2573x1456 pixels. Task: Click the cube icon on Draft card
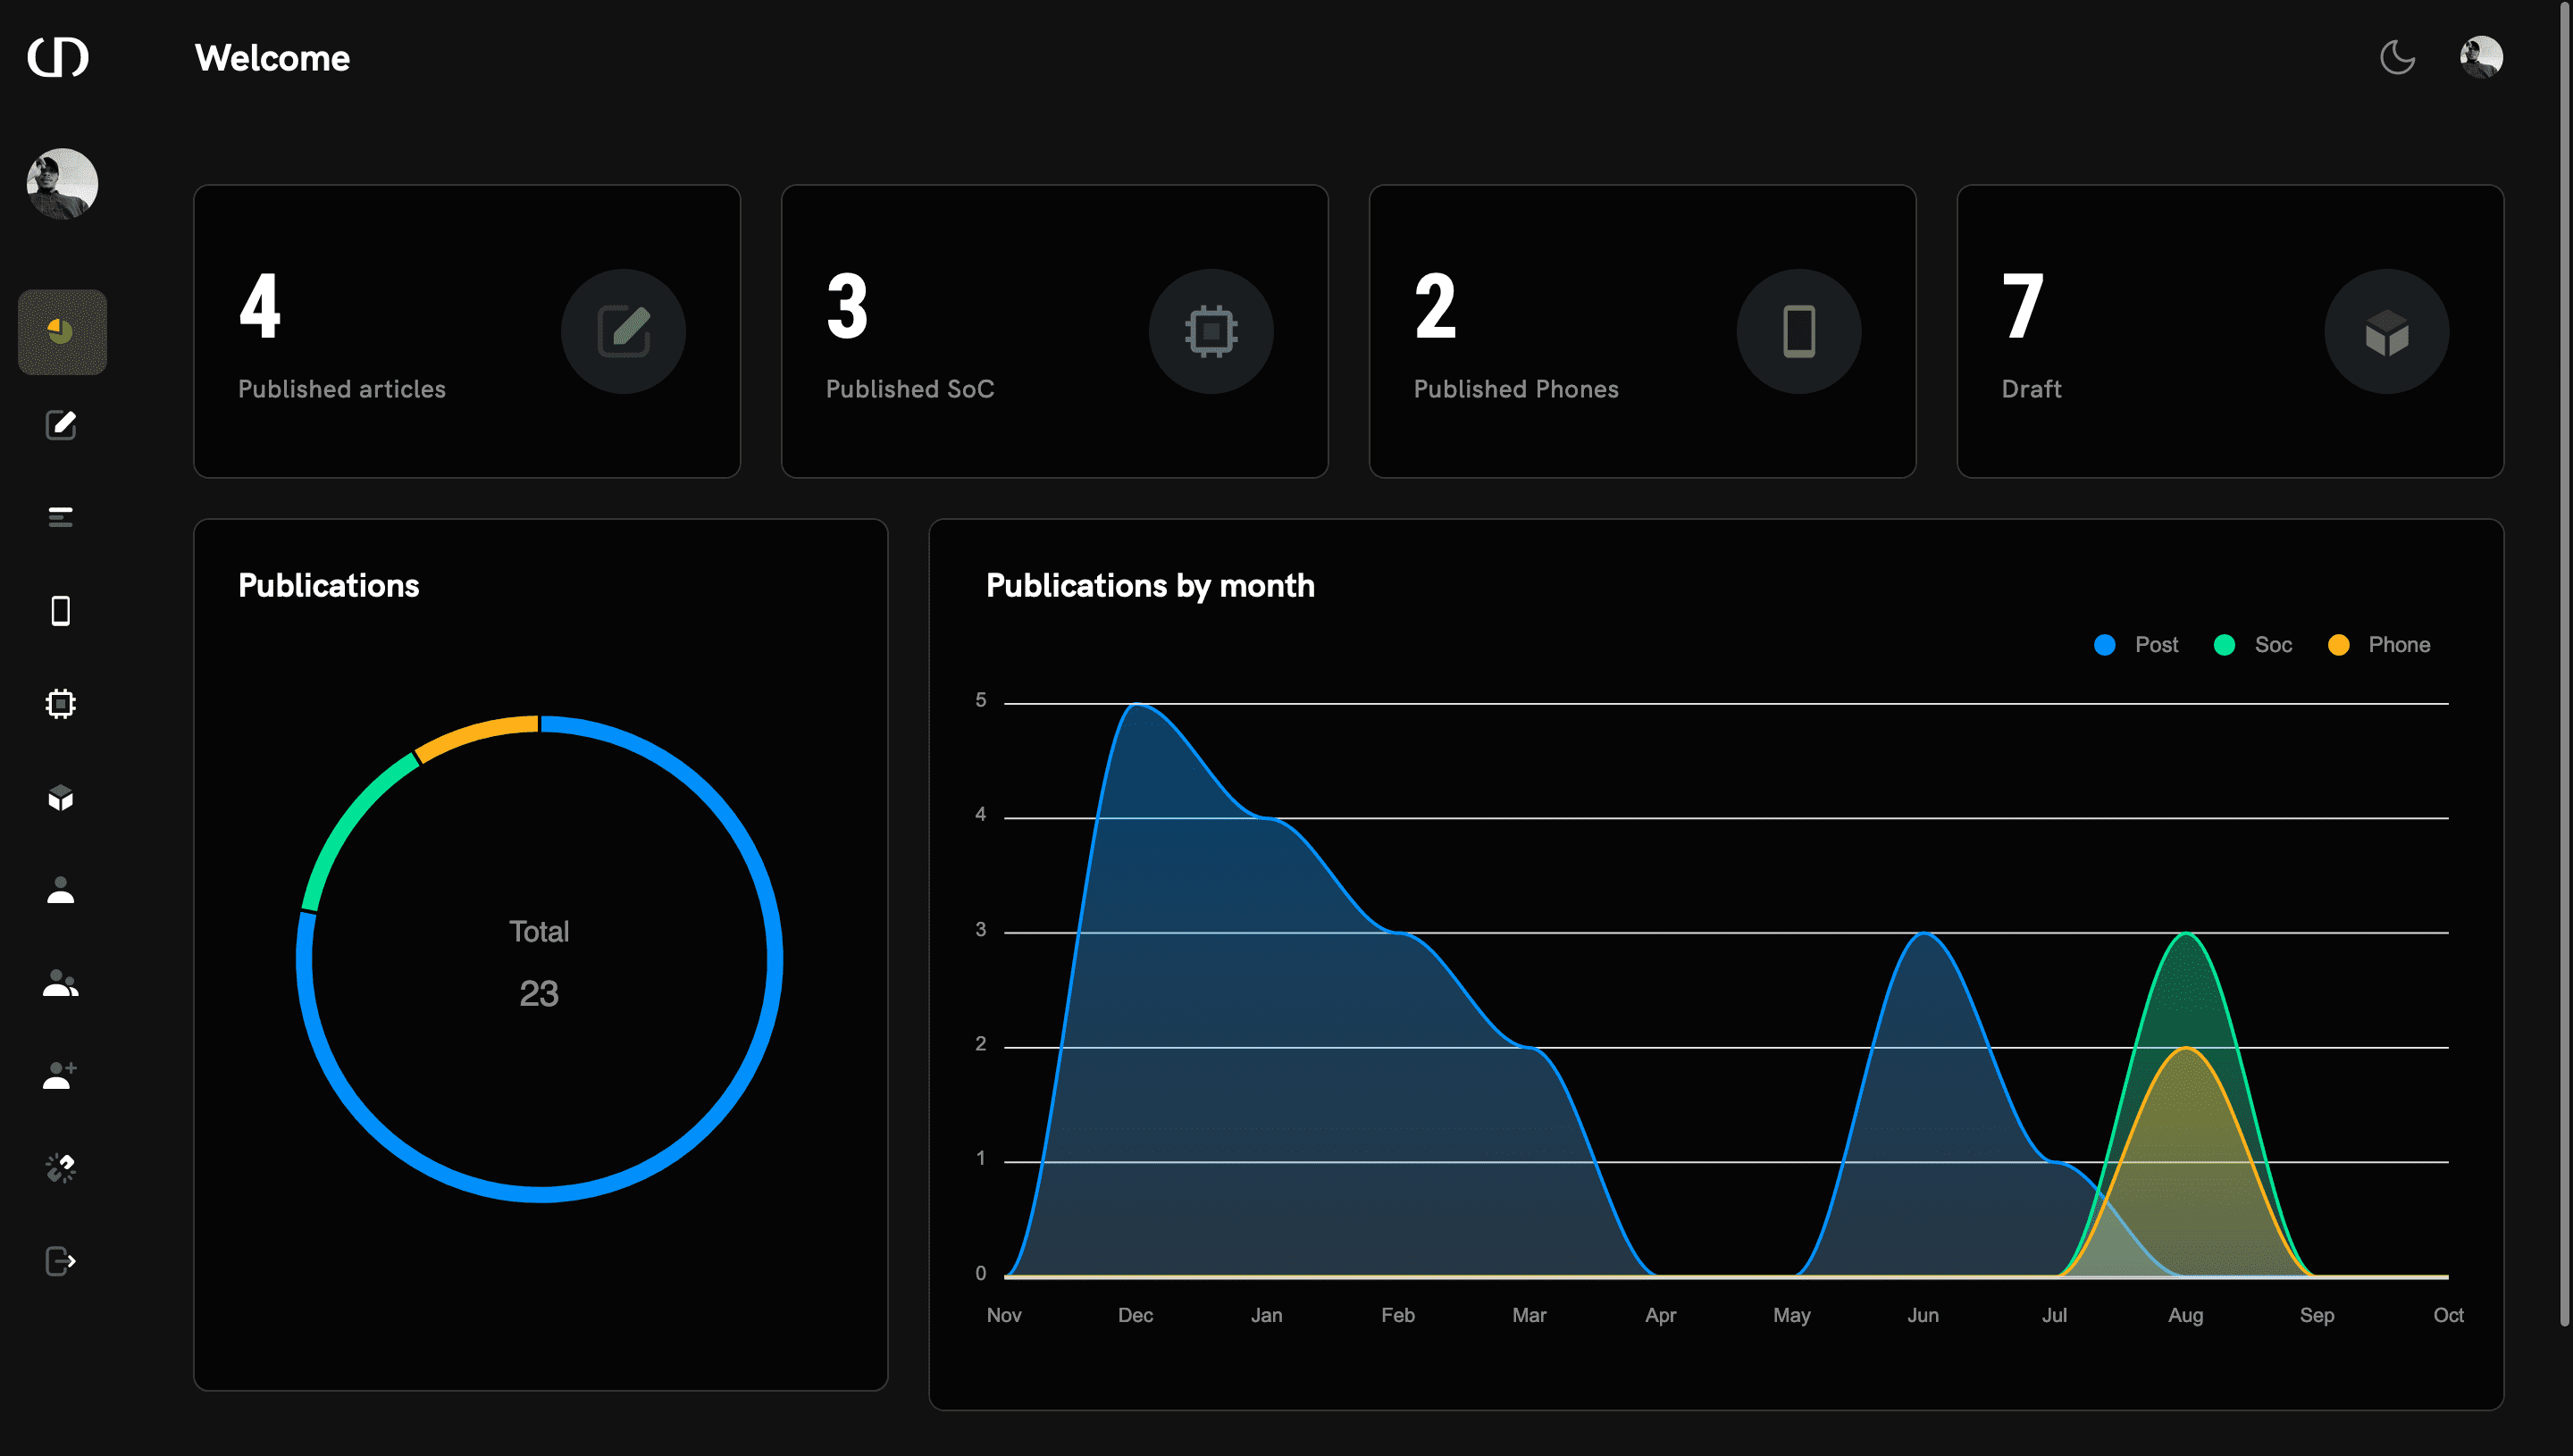(x=2387, y=331)
